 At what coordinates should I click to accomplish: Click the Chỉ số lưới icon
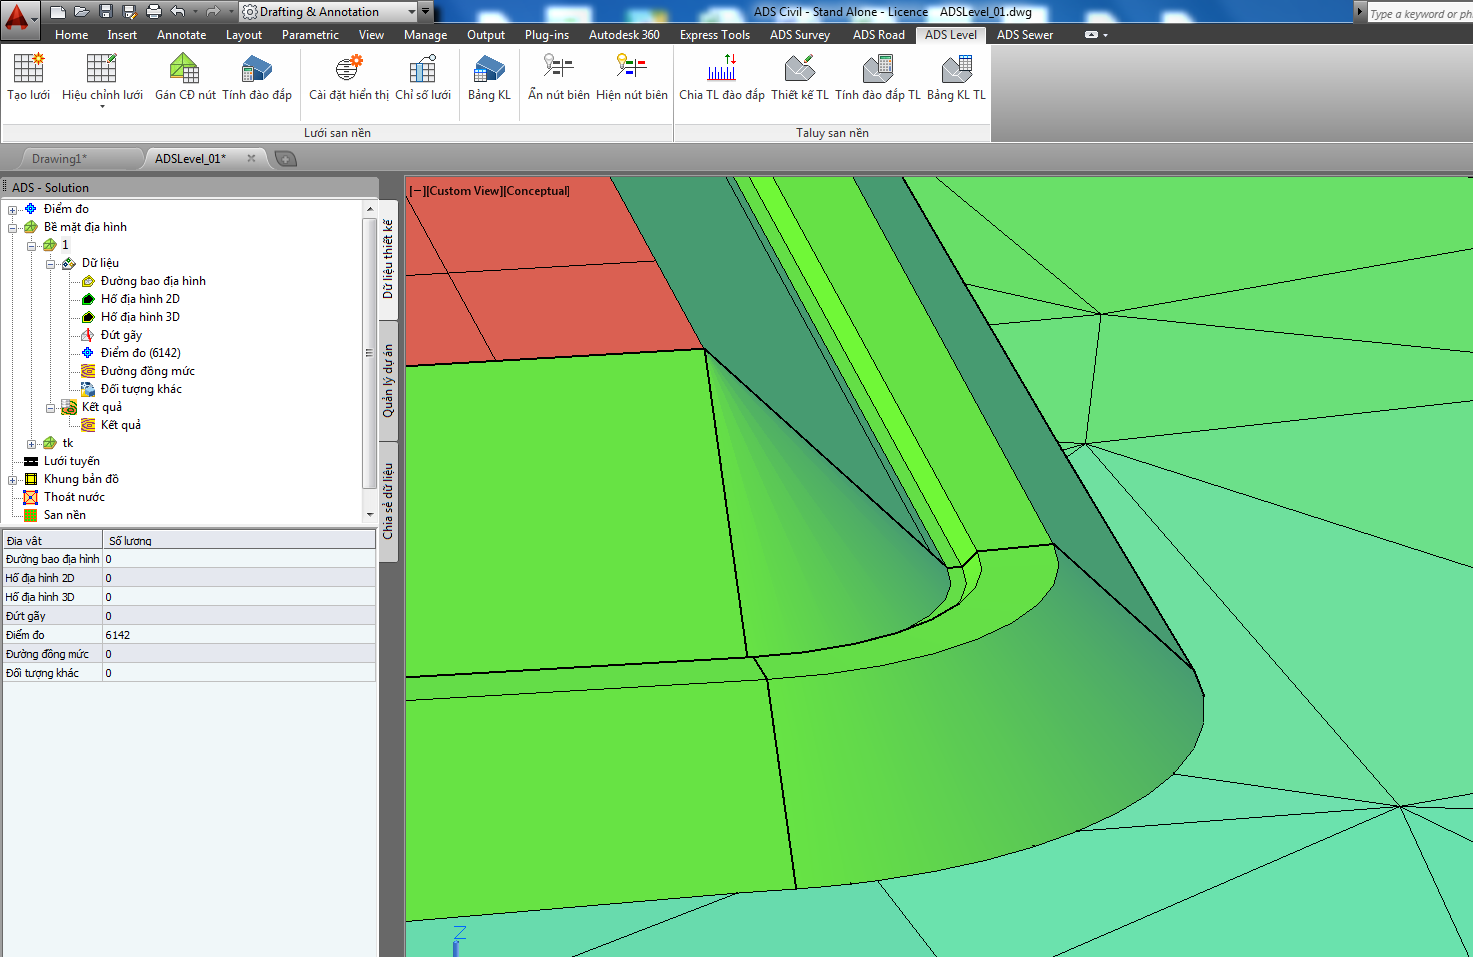[x=422, y=77]
